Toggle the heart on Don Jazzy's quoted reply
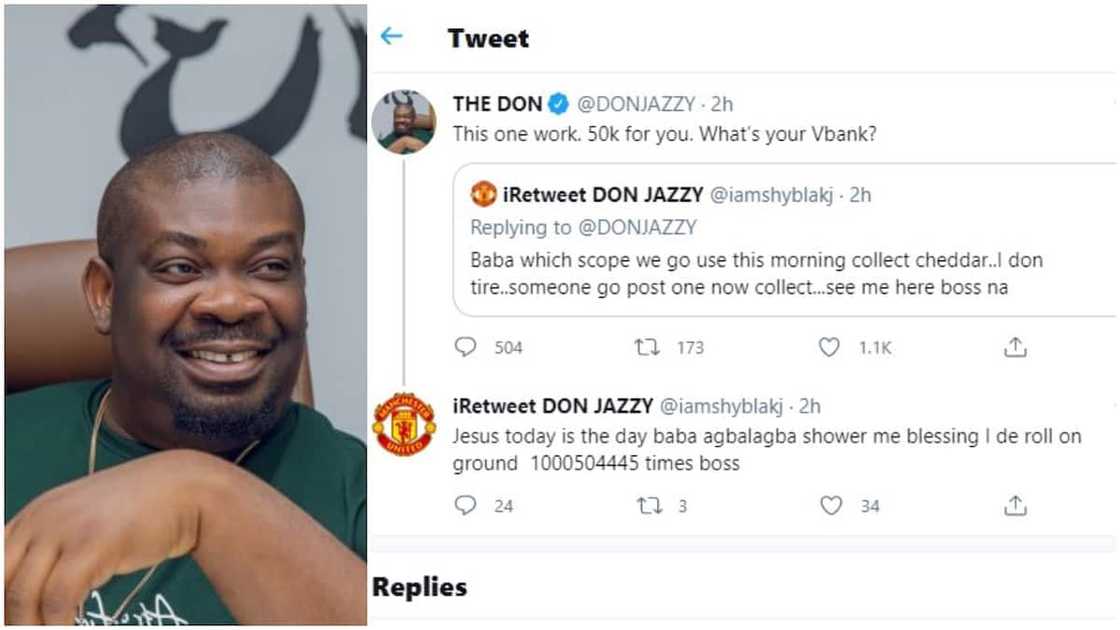 point(828,347)
